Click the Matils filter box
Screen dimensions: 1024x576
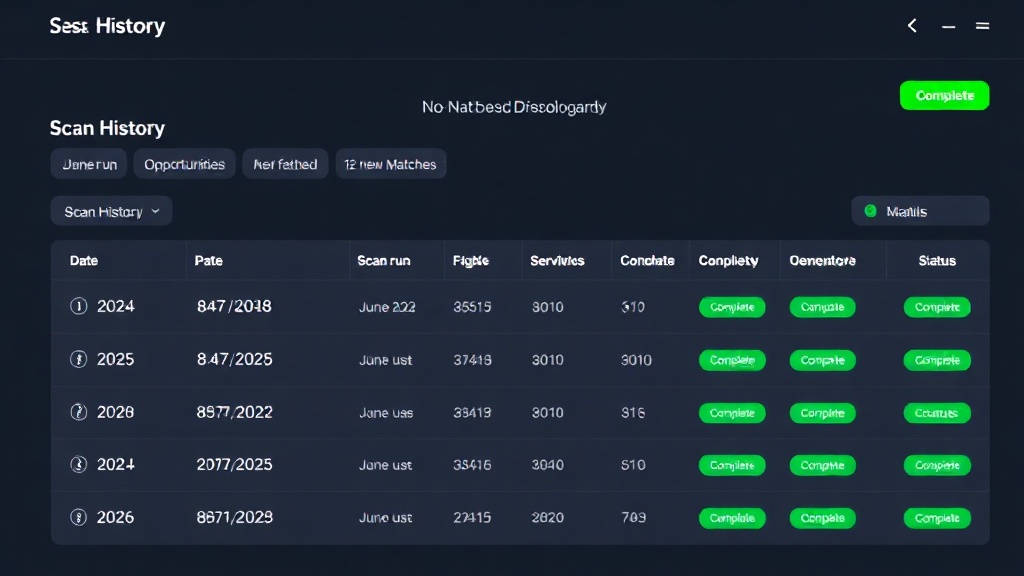[920, 211]
